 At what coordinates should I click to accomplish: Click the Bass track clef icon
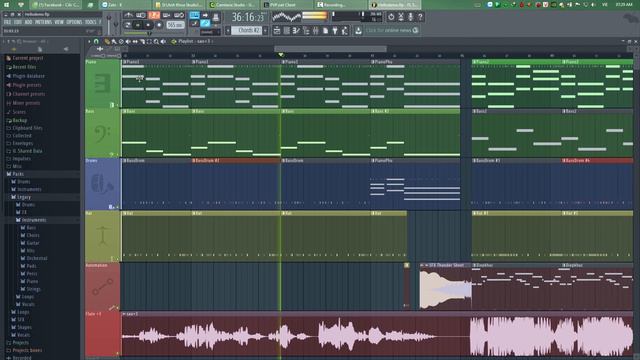coord(102,134)
